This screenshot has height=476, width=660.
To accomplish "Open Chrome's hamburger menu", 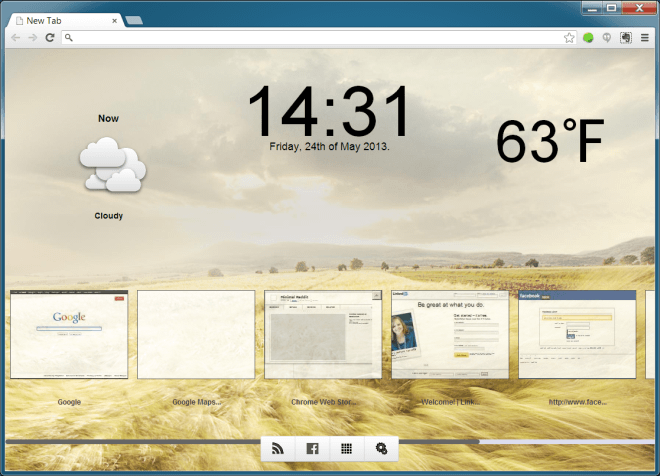I will (x=644, y=38).
